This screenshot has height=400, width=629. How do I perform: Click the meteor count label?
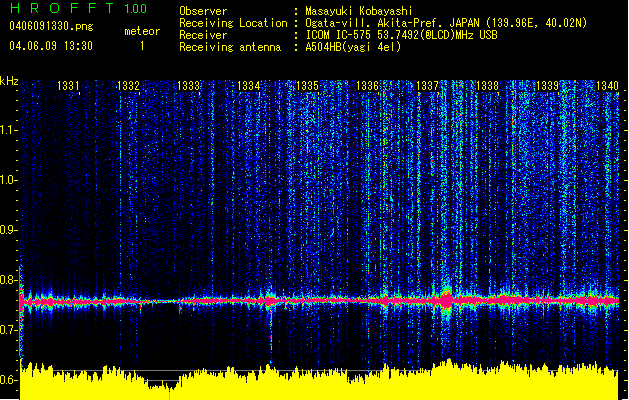click(142, 31)
